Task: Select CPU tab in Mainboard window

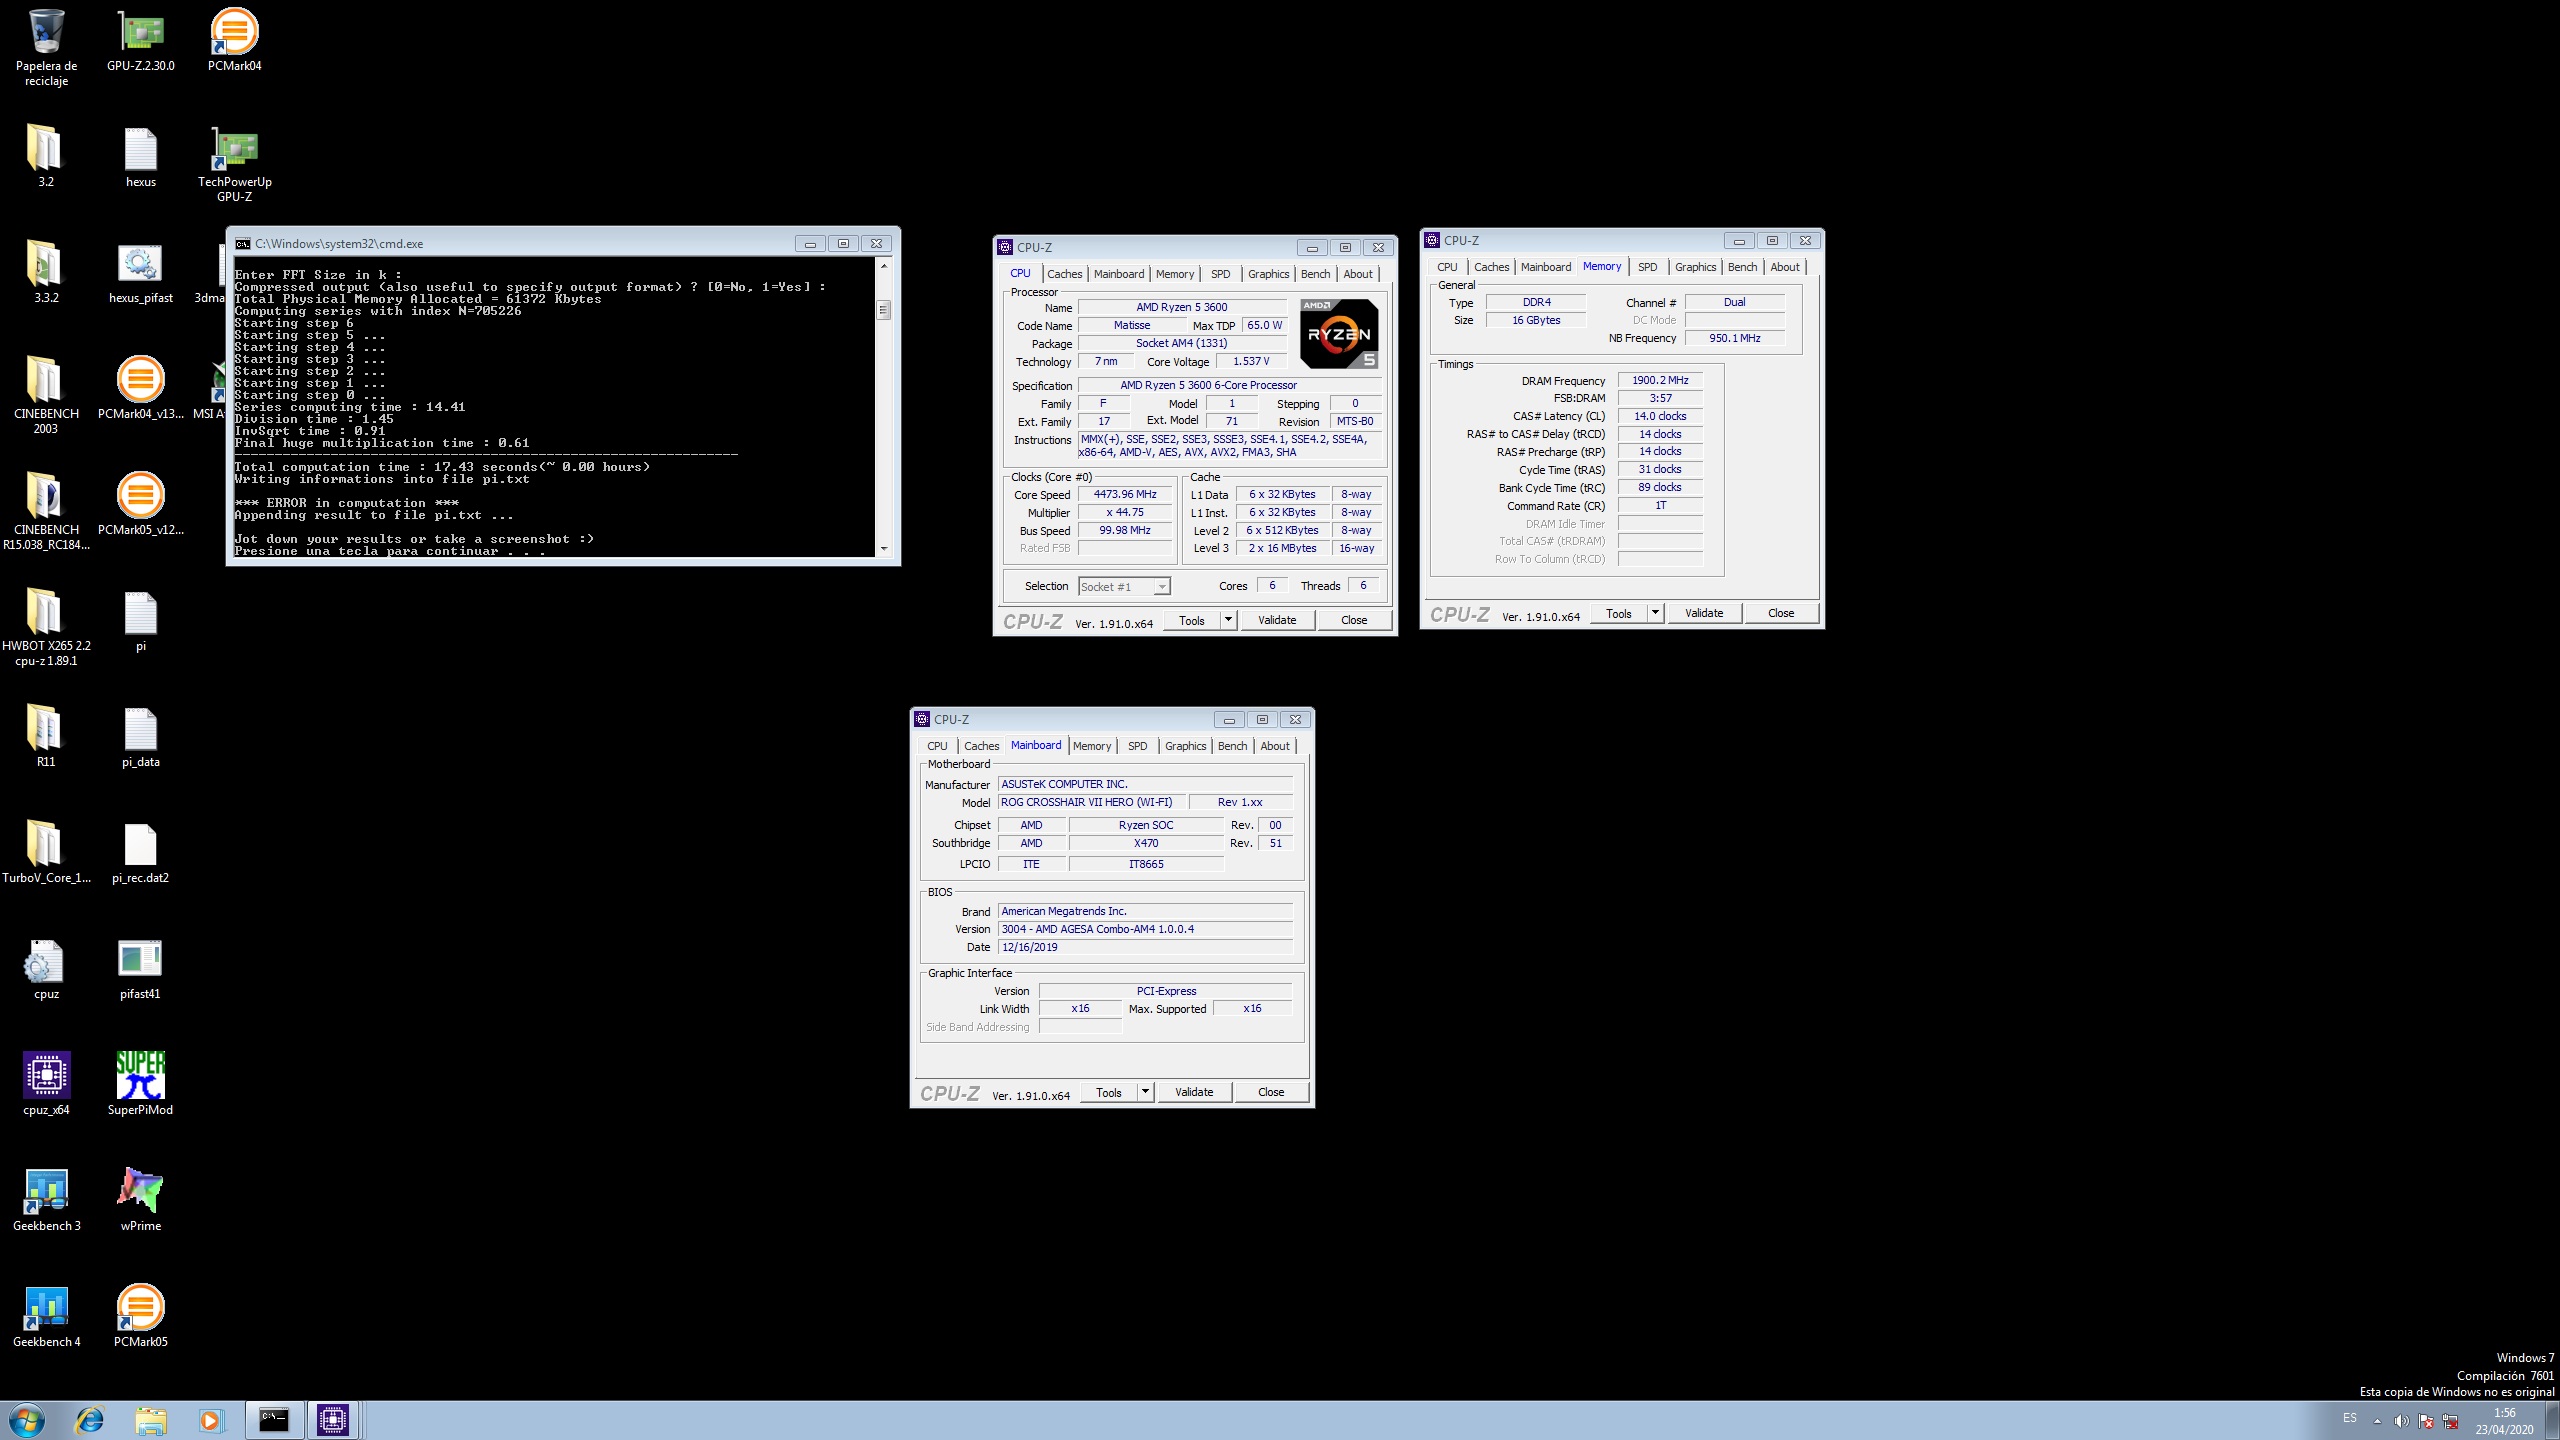Action: click(x=937, y=746)
